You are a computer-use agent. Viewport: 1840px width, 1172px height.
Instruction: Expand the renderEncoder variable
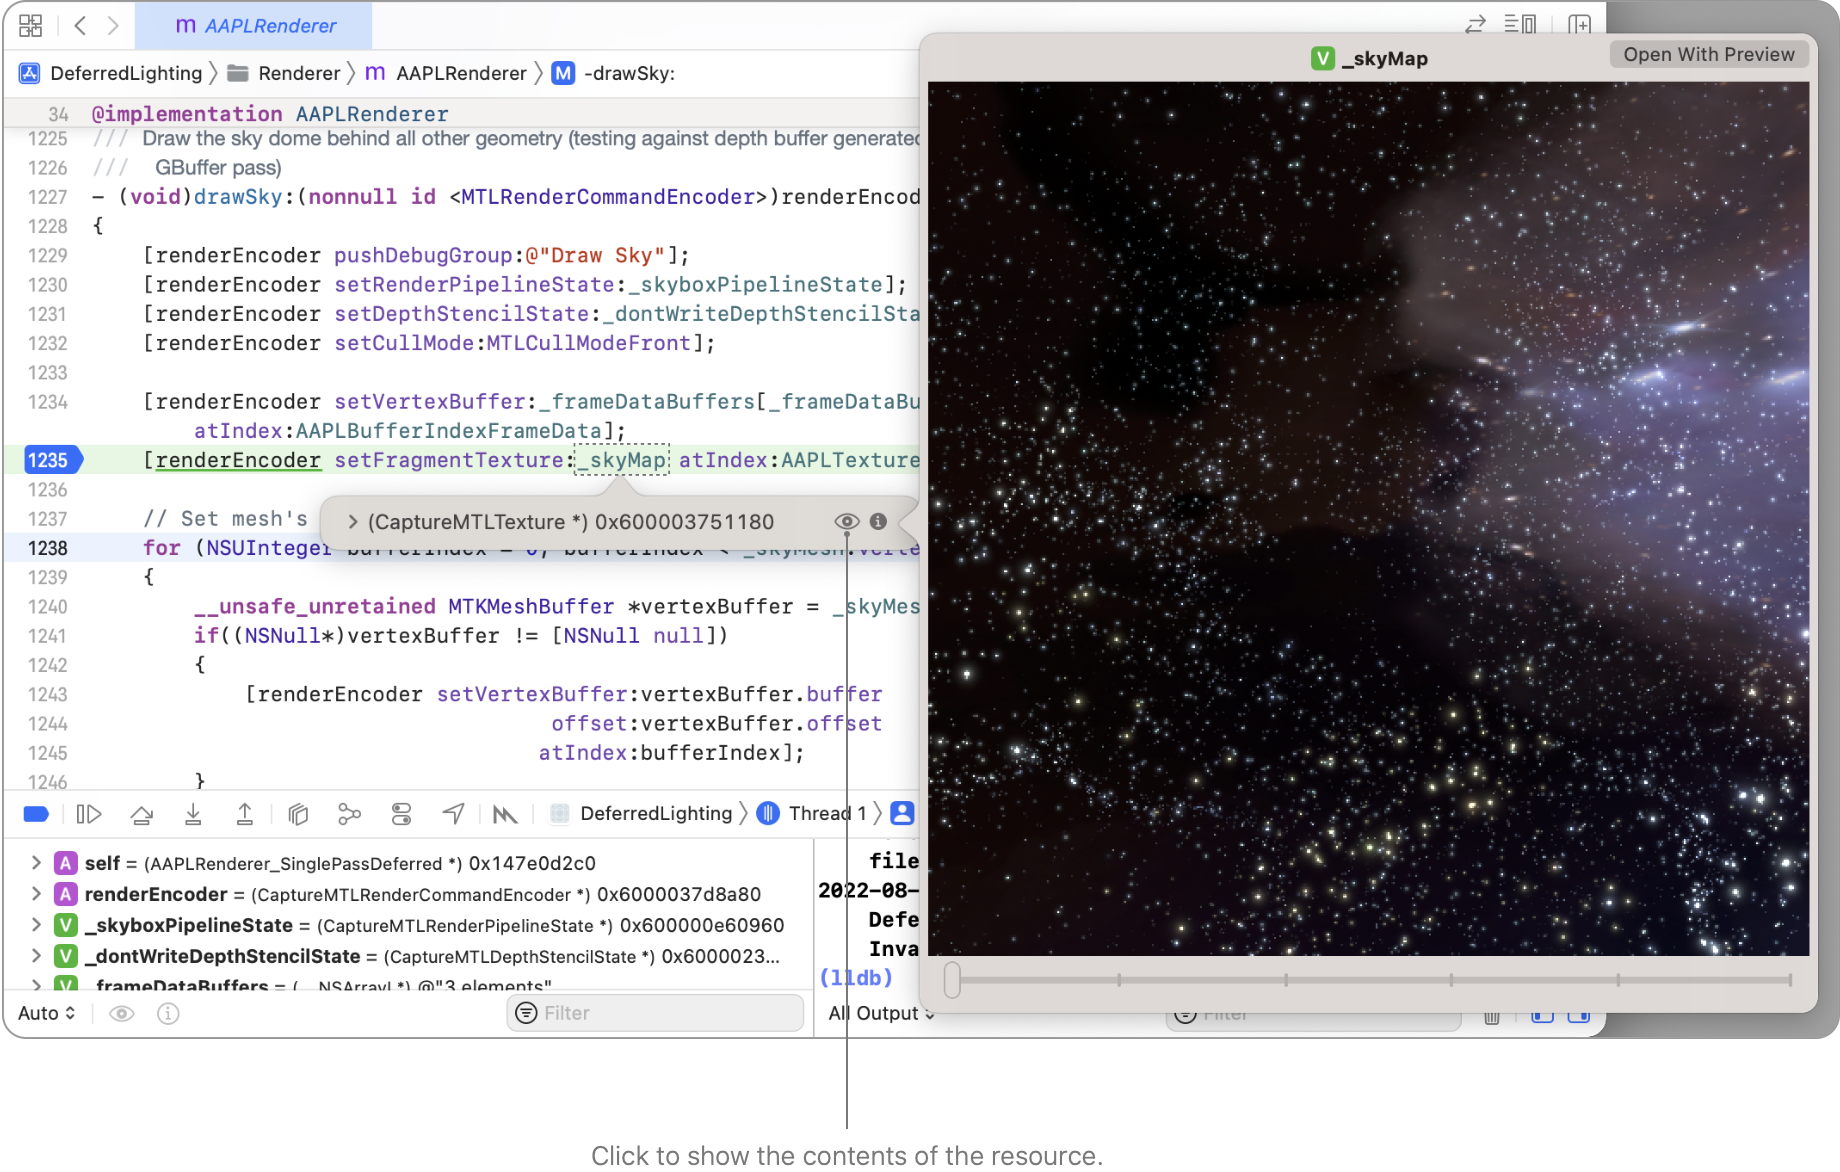37,894
